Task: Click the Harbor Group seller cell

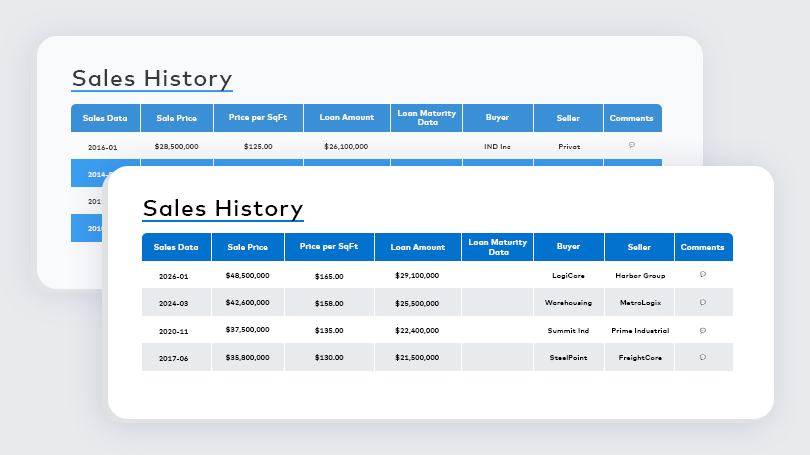Action: click(x=640, y=275)
